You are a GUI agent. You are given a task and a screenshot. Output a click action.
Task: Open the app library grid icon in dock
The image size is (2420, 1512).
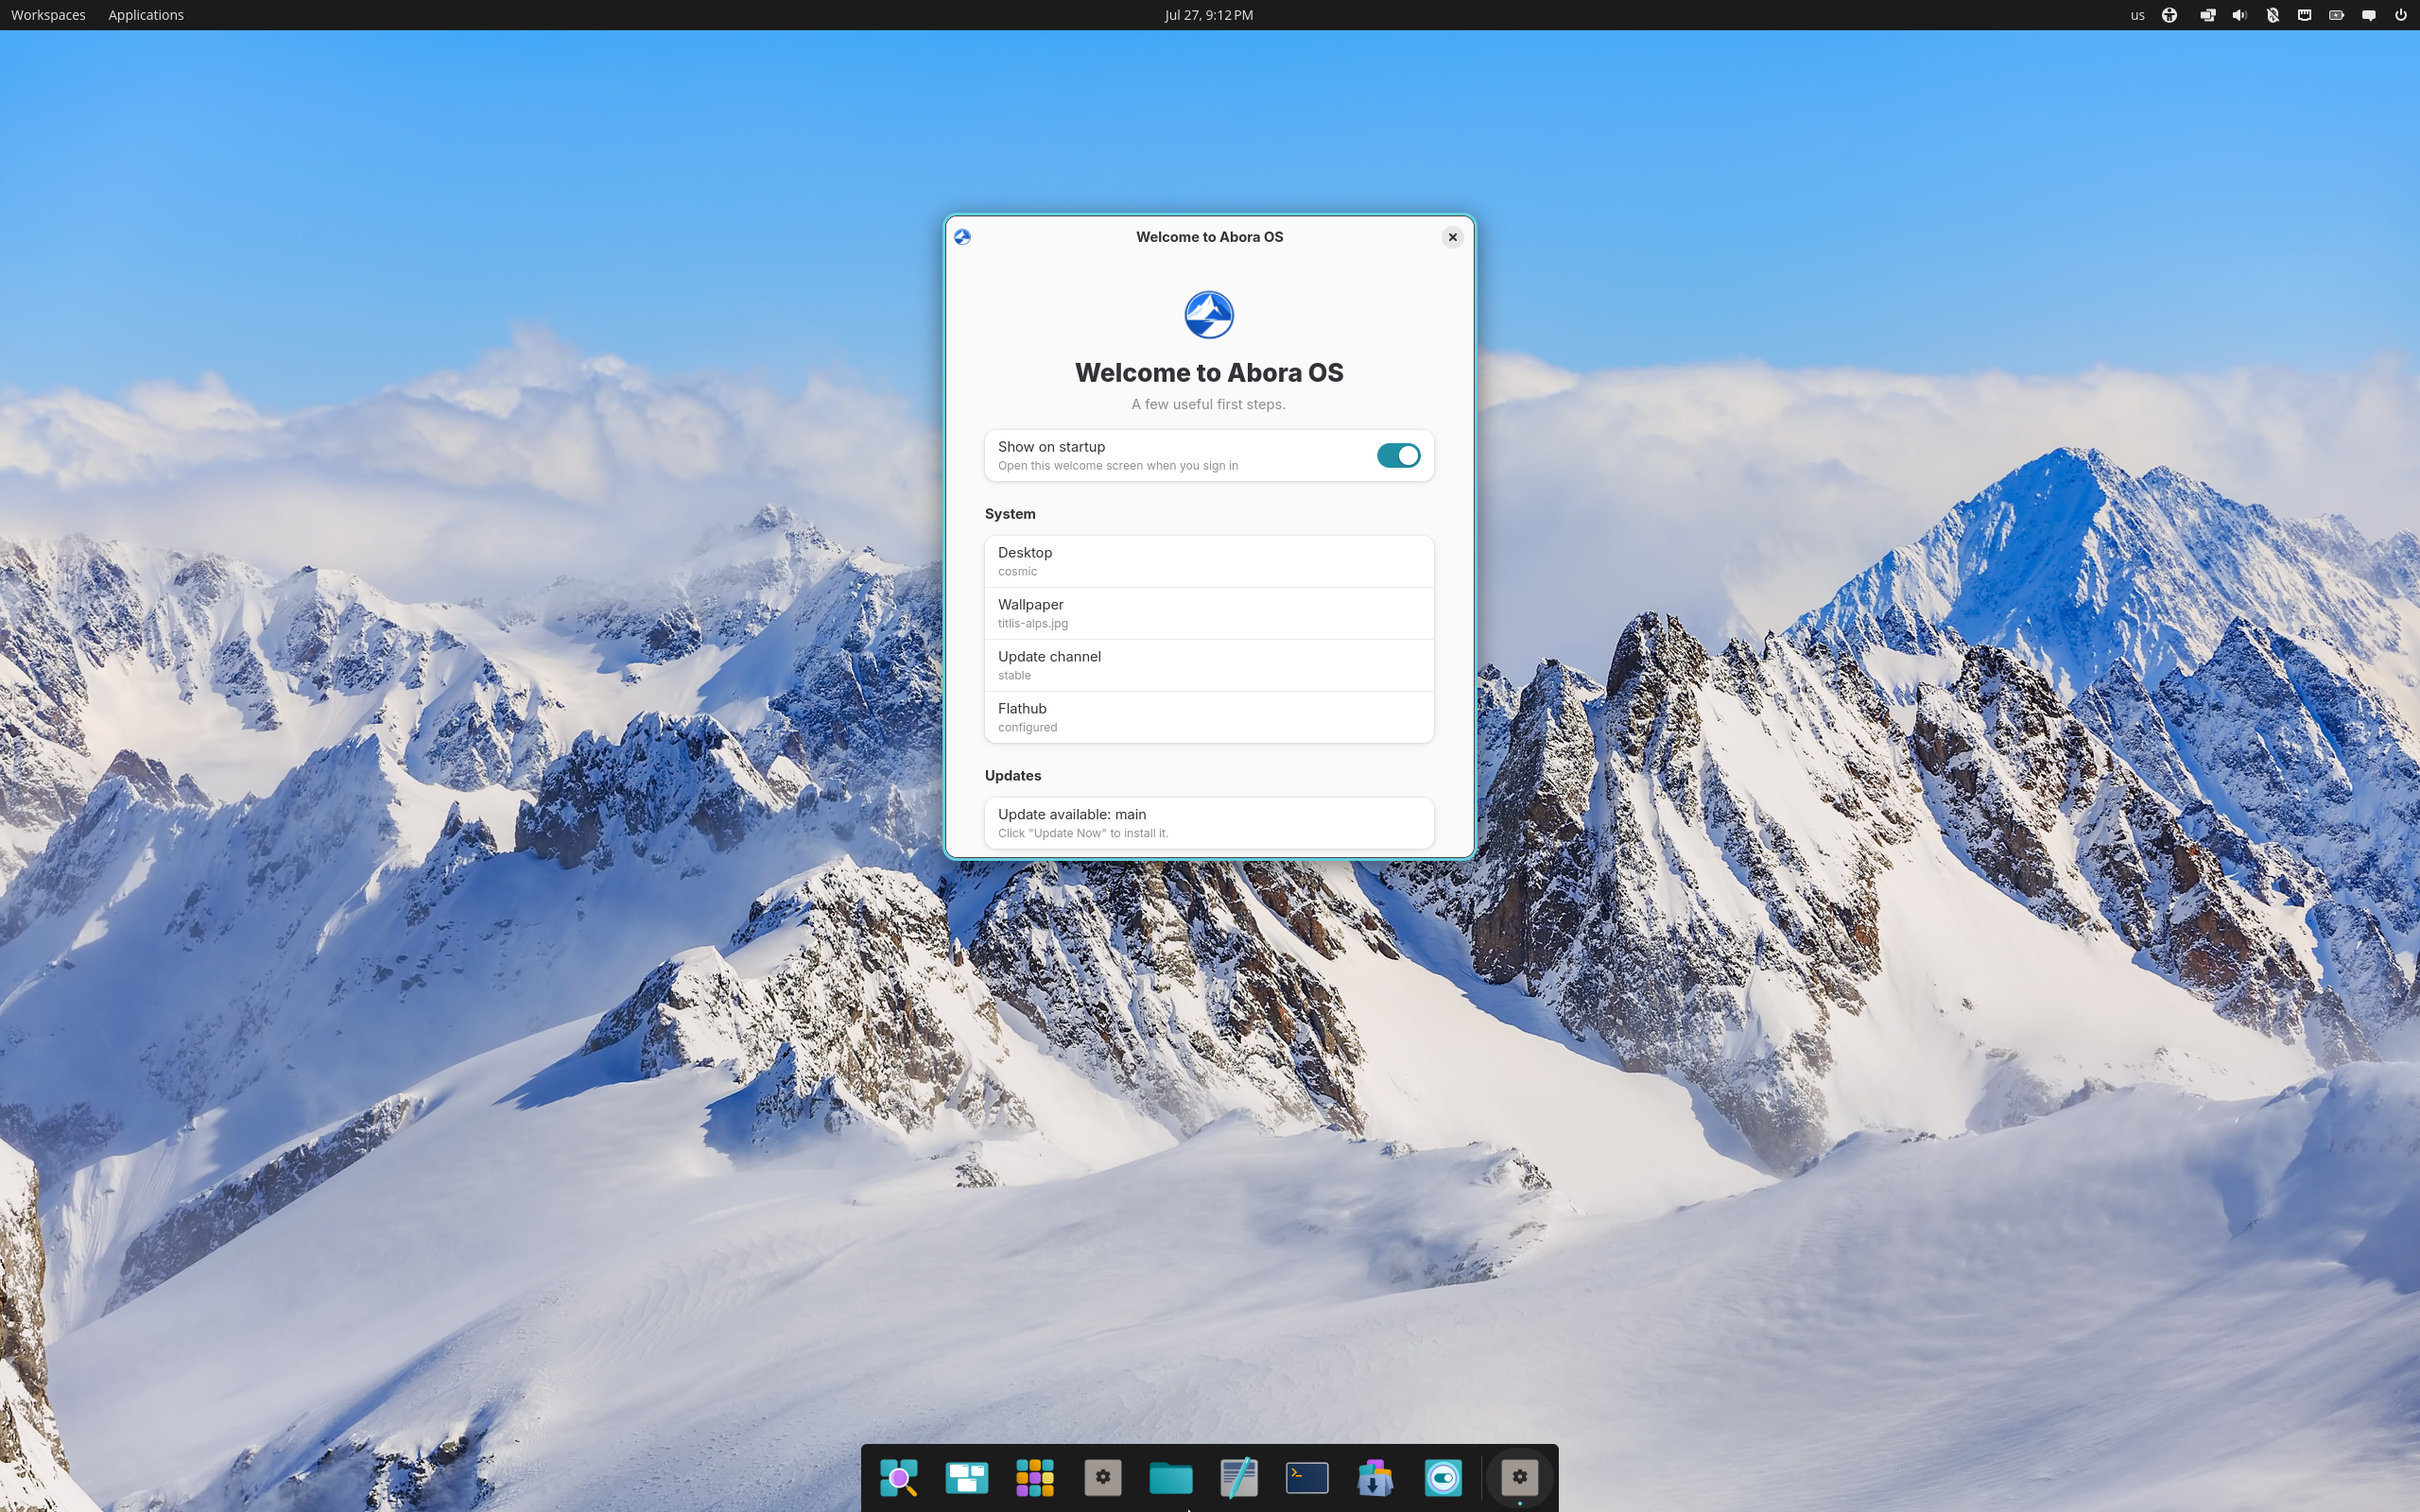[1034, 1477]
